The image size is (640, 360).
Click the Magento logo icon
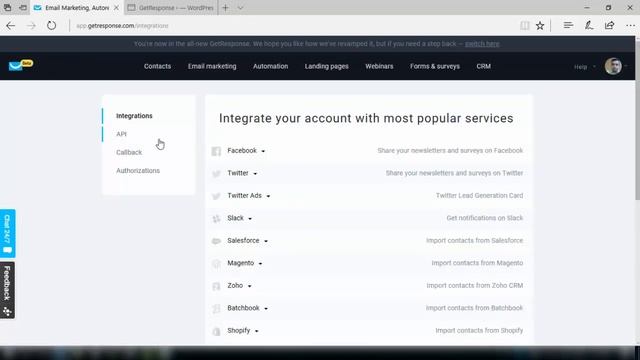(x=216, y=263)
